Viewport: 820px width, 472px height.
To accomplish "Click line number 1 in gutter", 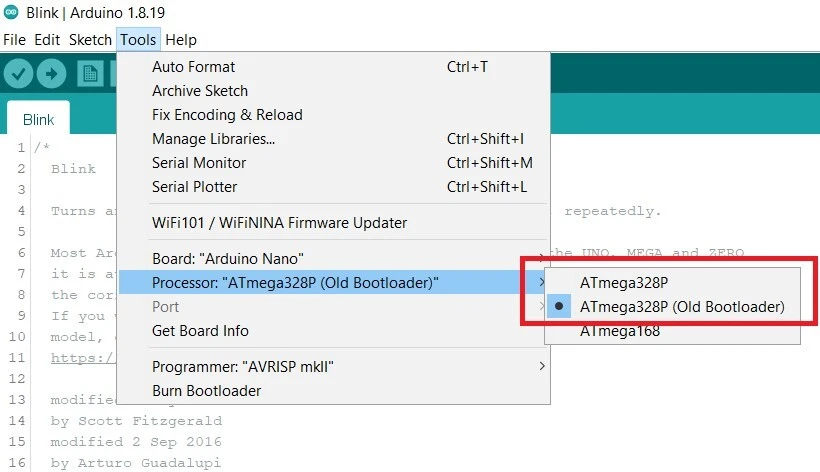I will coord(21,147).
